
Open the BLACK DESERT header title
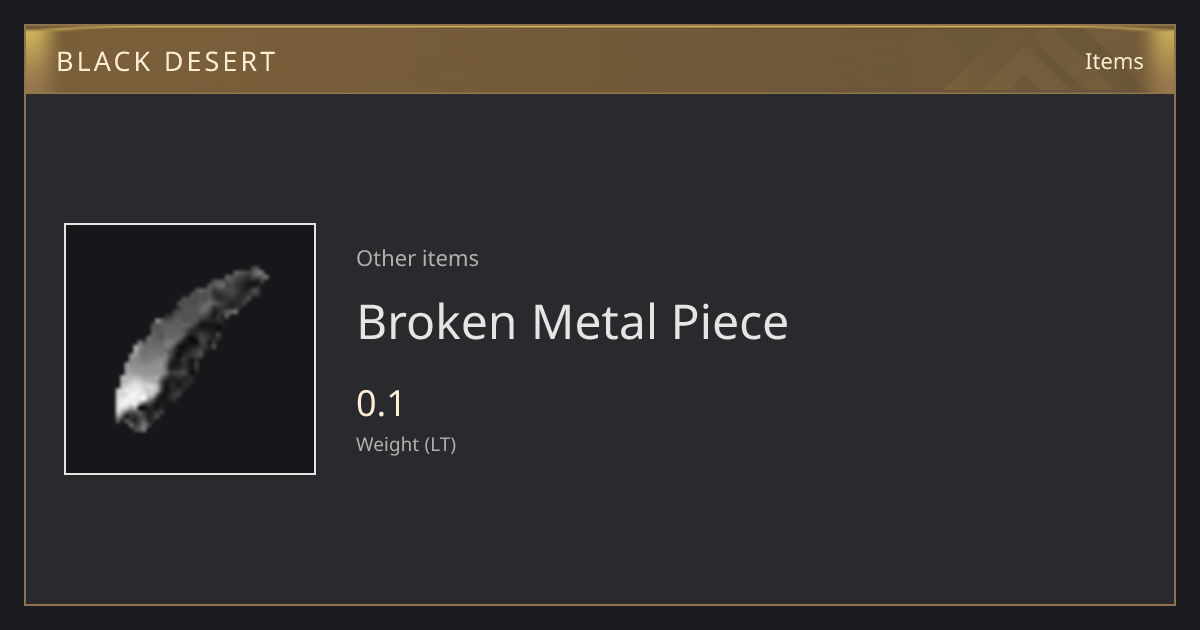(166, 62)
